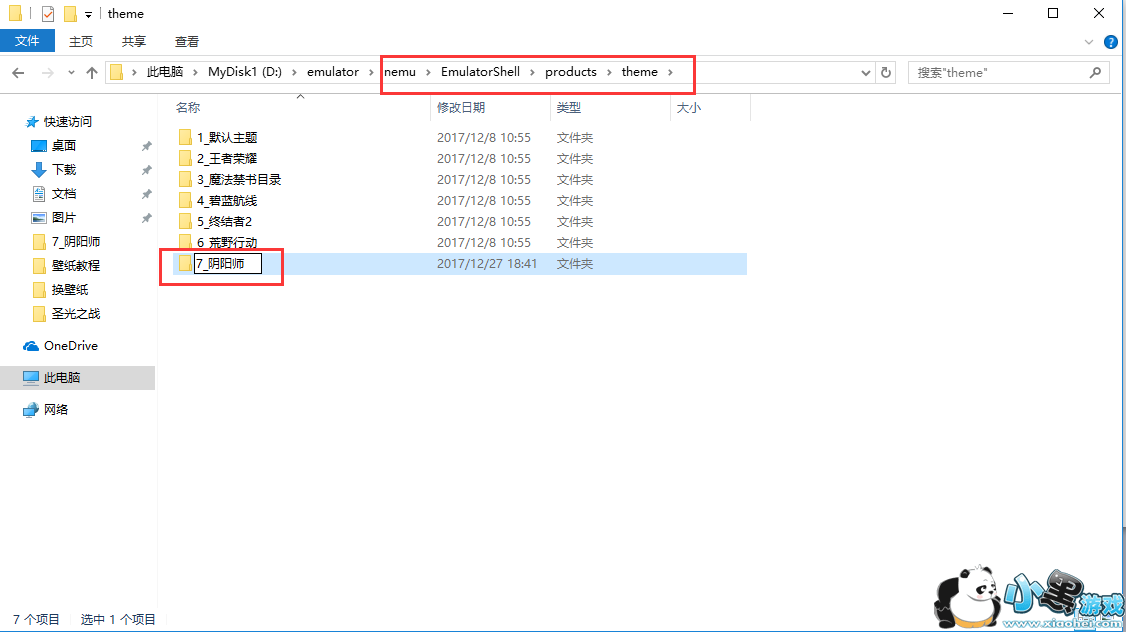
Task: Select OneDrive in the navigation pane
Action: point(70,345)
